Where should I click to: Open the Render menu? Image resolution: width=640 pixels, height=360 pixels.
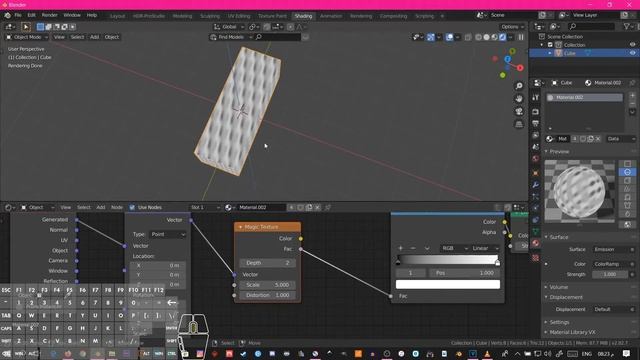coord(49,15)
